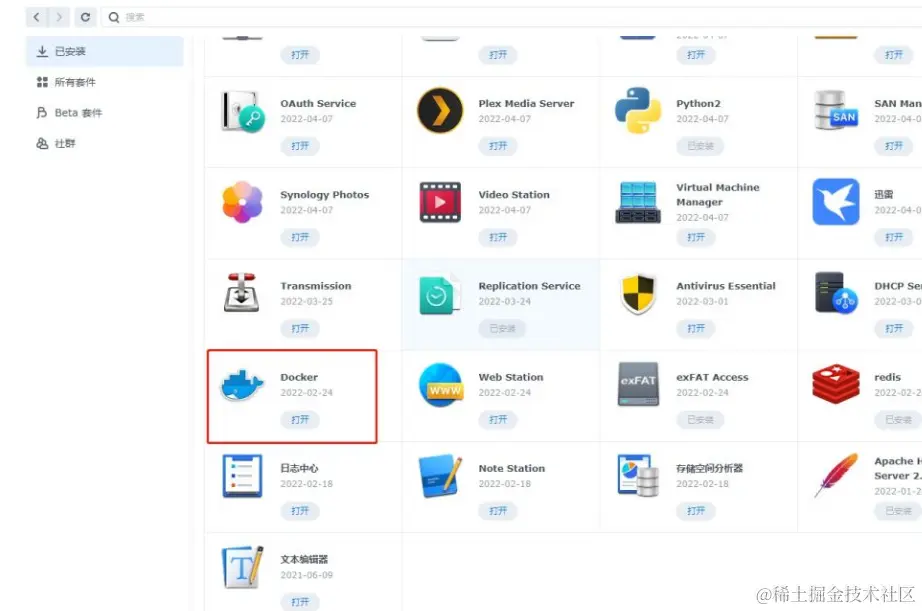Click 打开 under Antivirus Essential

coord(696,328)
